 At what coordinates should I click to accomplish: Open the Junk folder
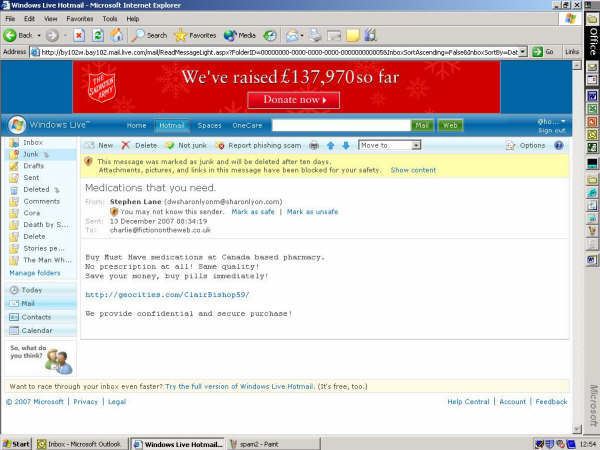tap(31, 154)
